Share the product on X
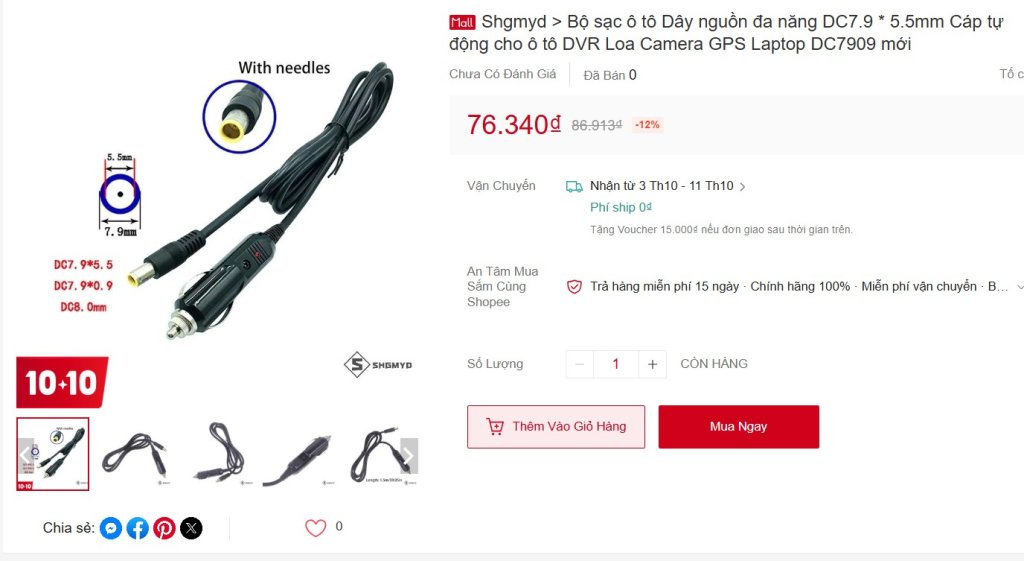This screenshot has width=1024, height=561. 191,528
